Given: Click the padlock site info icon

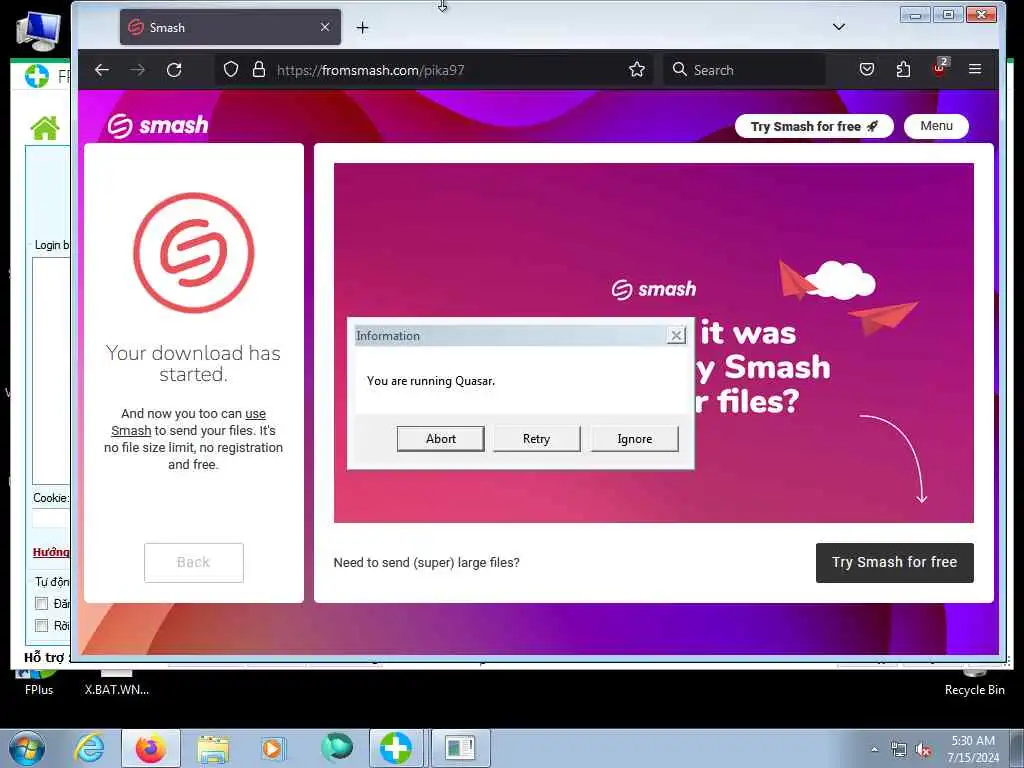Looking at the screenshot, I should (x=259, y=69).
